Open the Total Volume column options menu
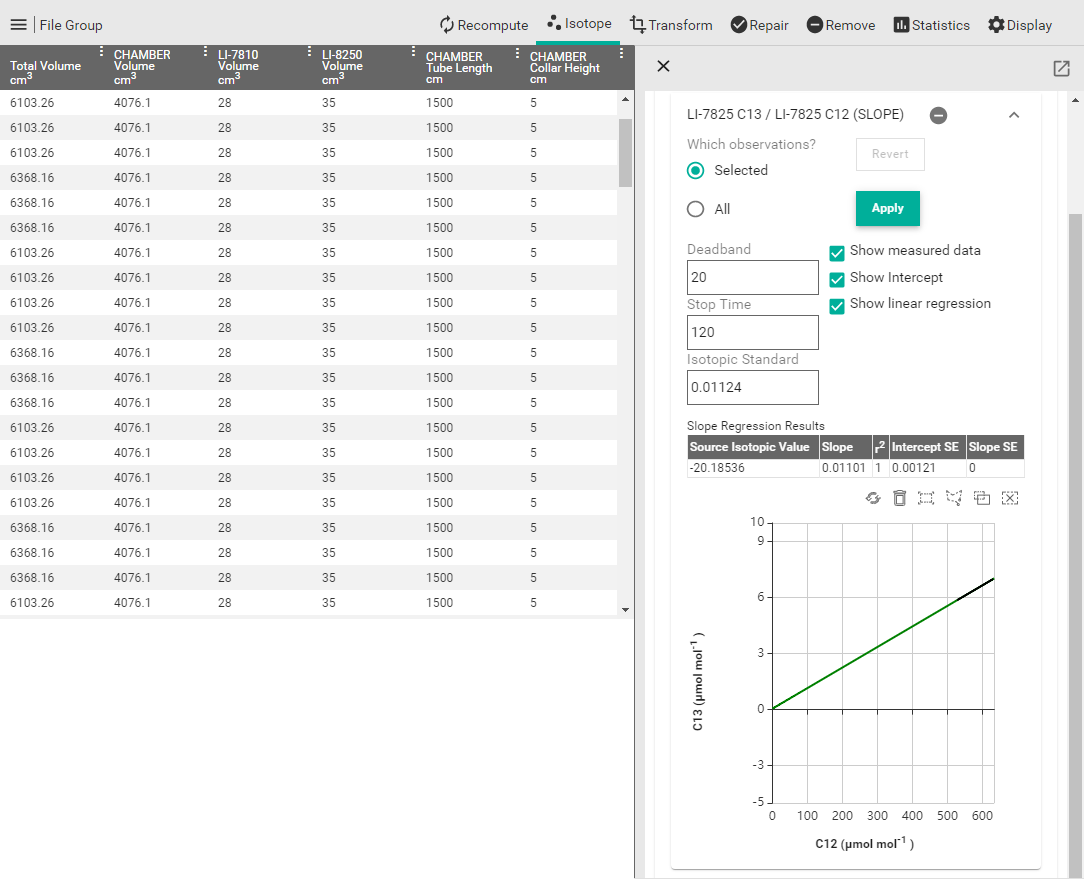This screenshot has width=1084, height=879. (101, 53)
